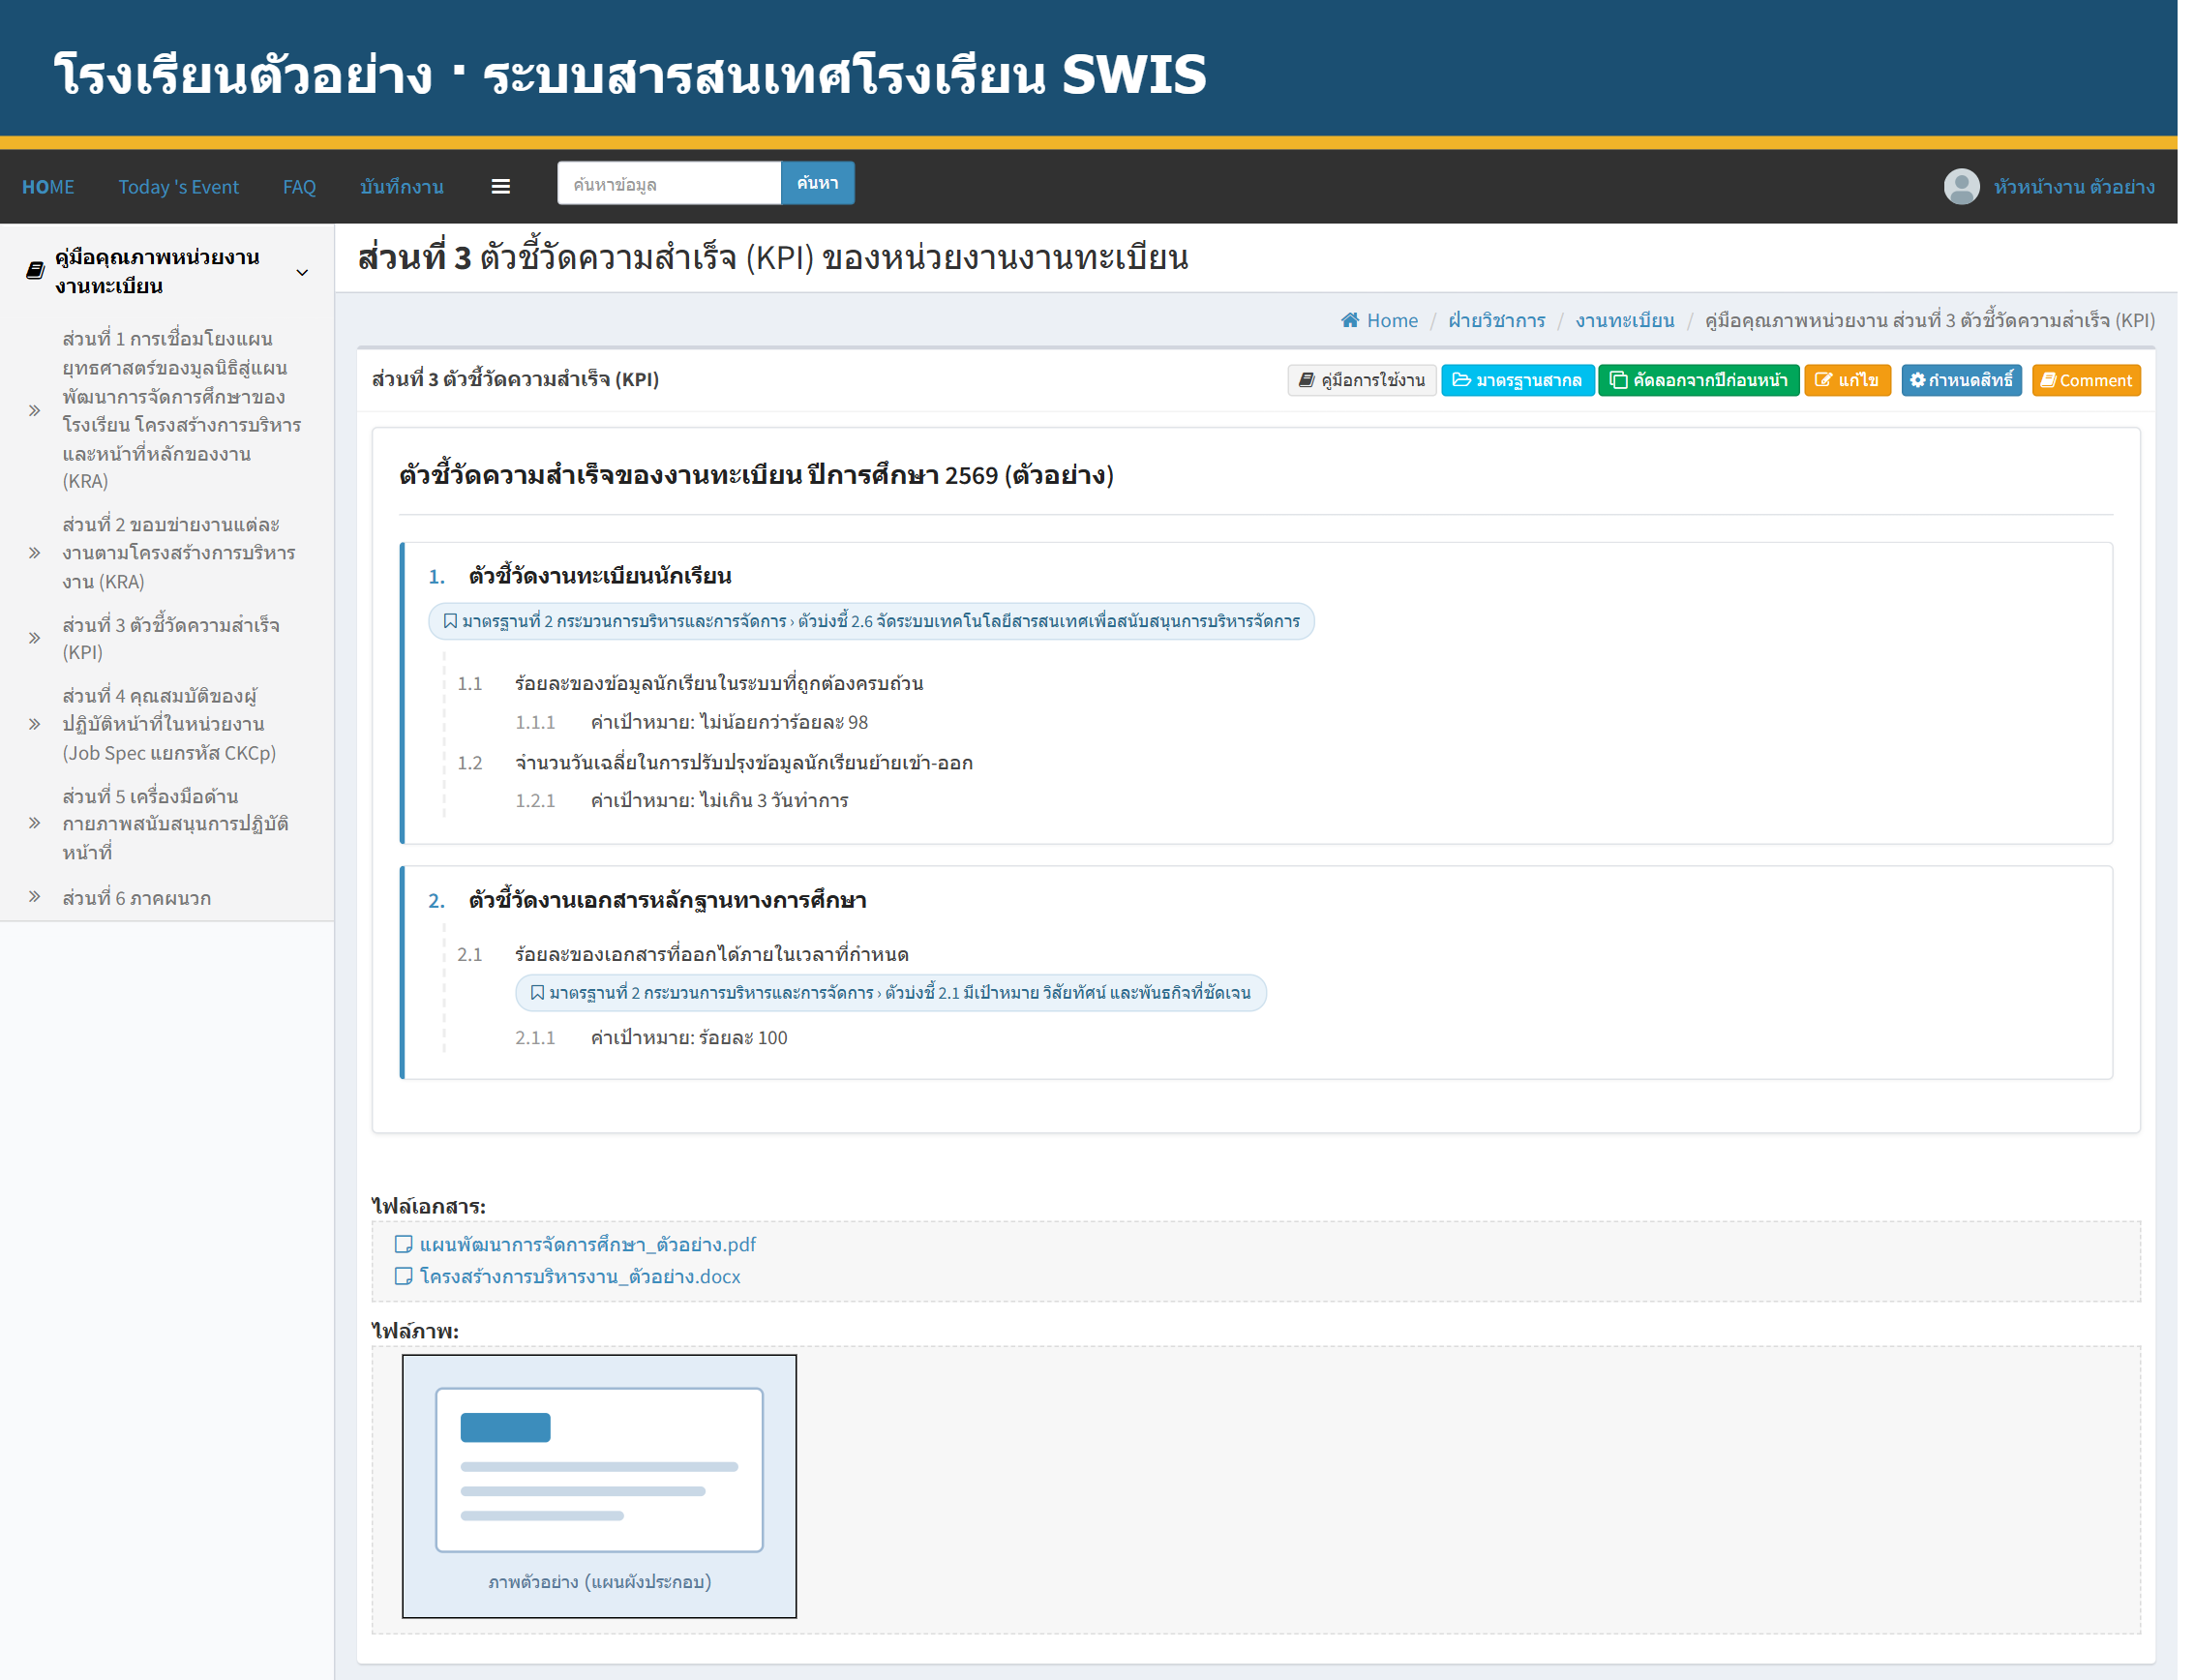Click the ค้นหา search button
This screenshot has height=1680, width=2195.
point(817,183)
